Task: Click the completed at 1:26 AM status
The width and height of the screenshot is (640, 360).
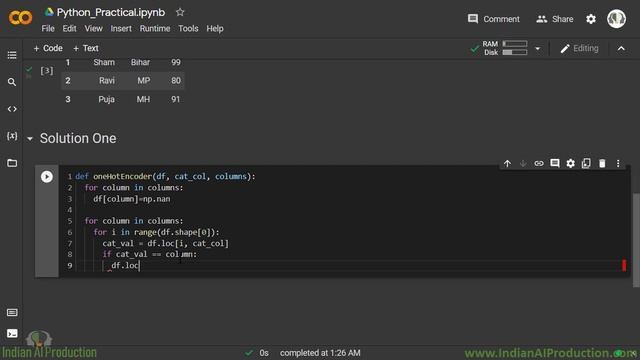Action: (320, 353)
